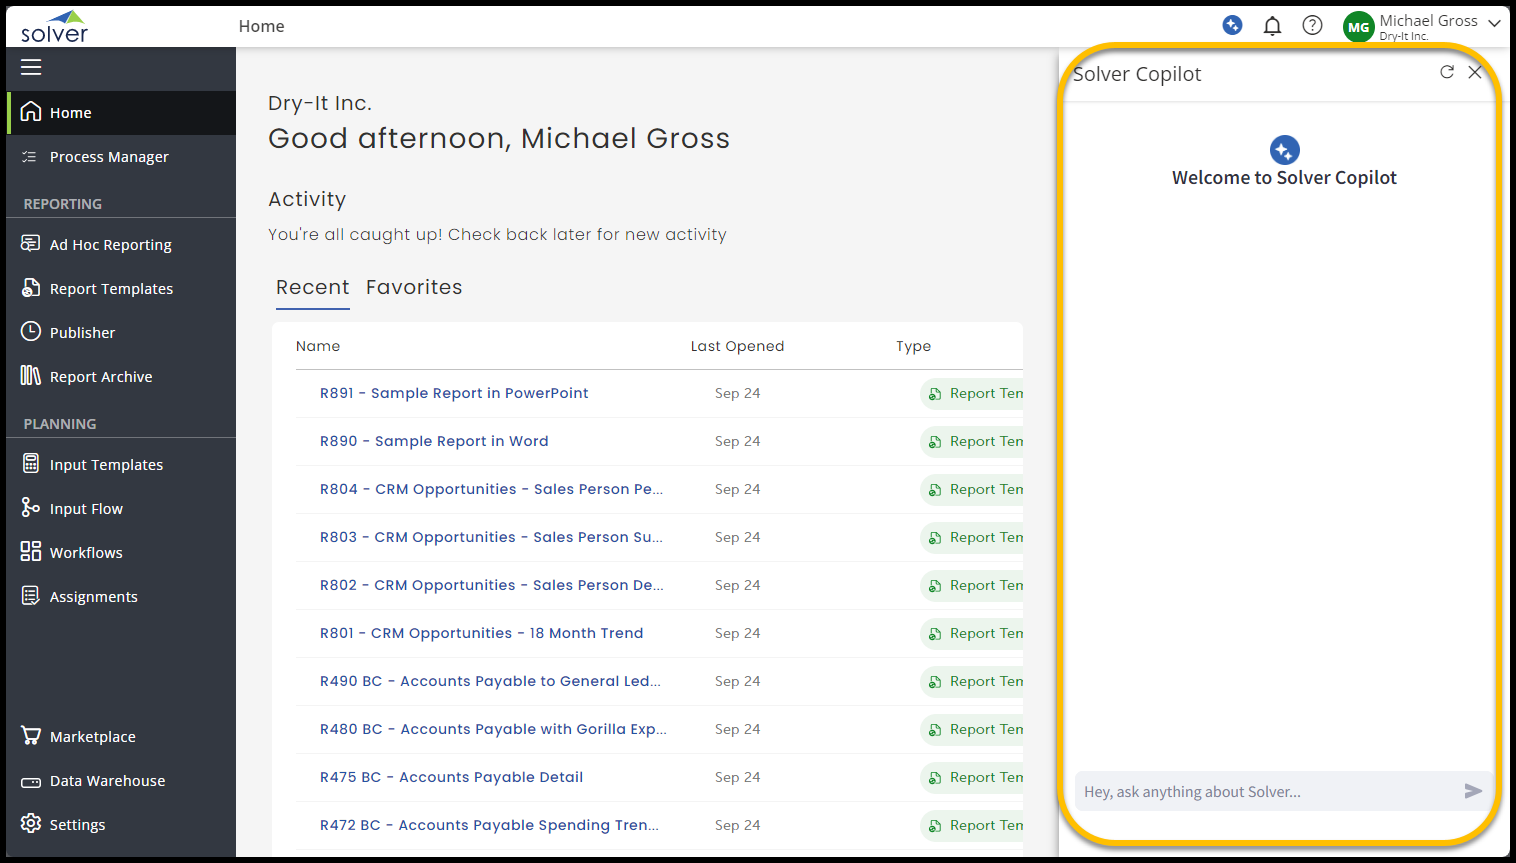The width and height of the screenshot is (1516, 863).
Task: Refresh the Solver Copilot conversation
Action: coord(1446,72)
